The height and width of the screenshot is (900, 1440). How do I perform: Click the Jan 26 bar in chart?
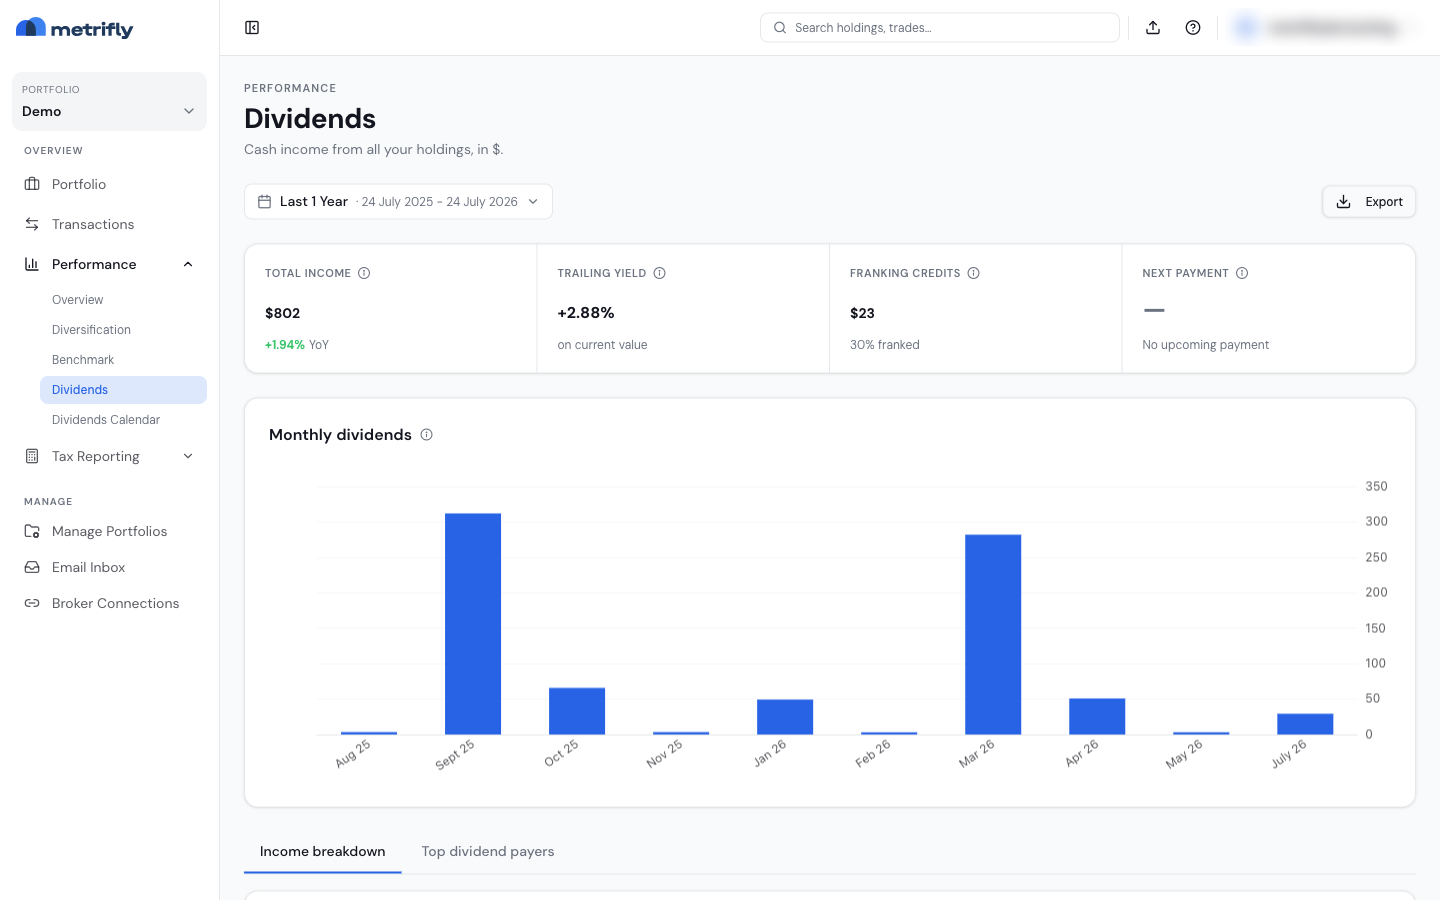coord(785,717)
